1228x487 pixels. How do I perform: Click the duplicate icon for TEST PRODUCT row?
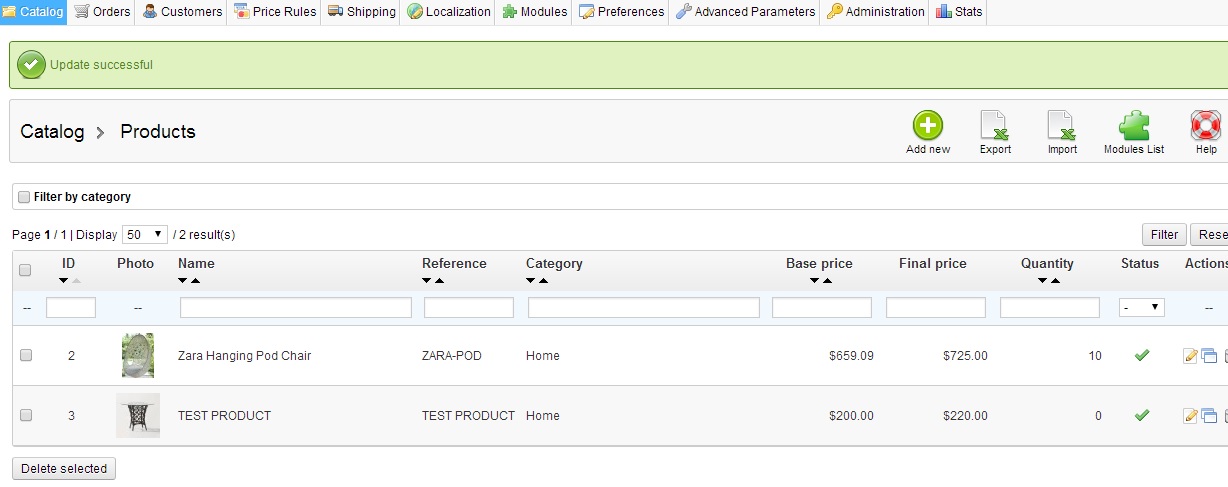1209,416
